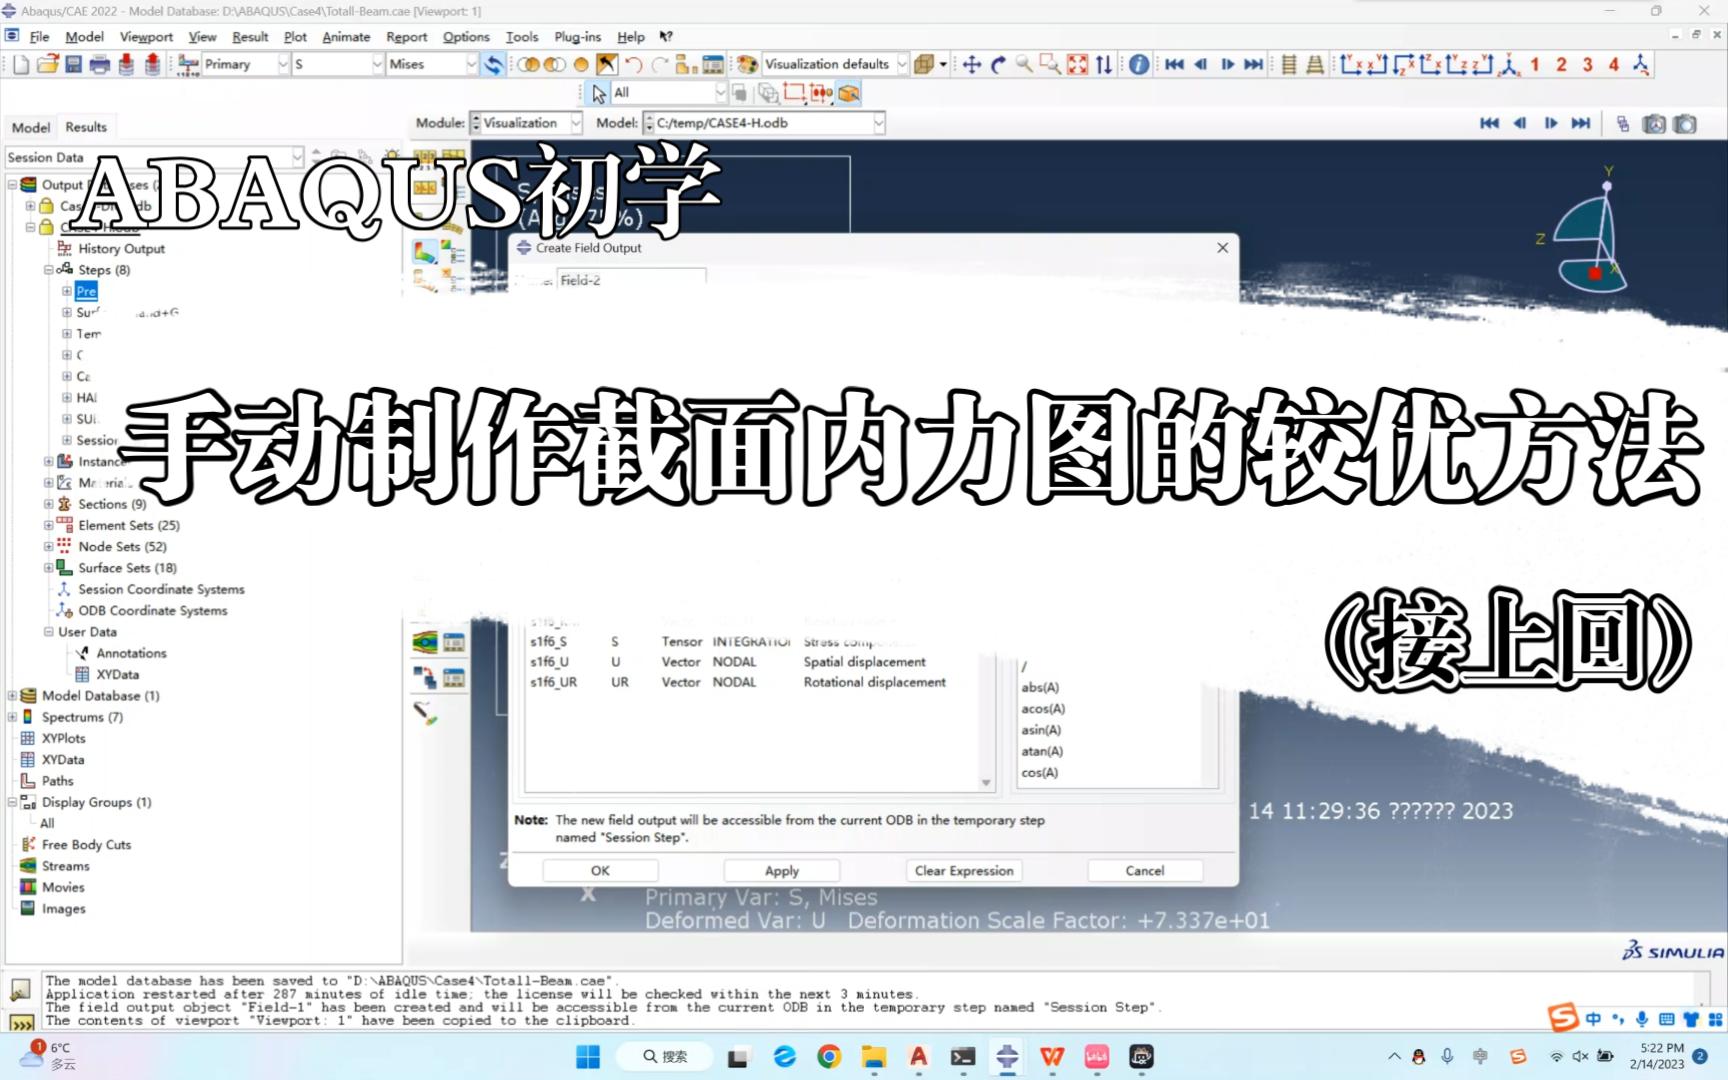The height and width of the screenshot is (1080, 1728).
Task: Click the Undo arrow icon
Action: click(633, 64)
